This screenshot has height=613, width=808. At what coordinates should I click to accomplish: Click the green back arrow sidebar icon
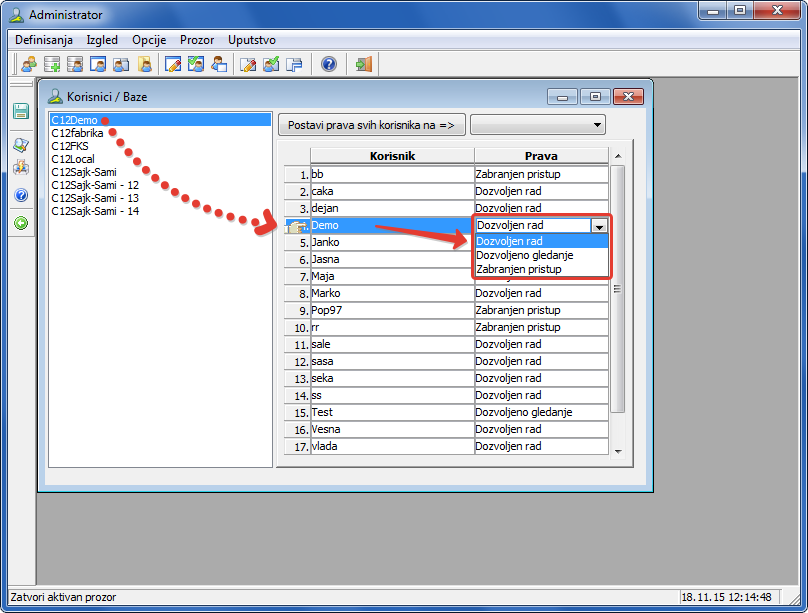pyautogui.click(x=21, y=223)
